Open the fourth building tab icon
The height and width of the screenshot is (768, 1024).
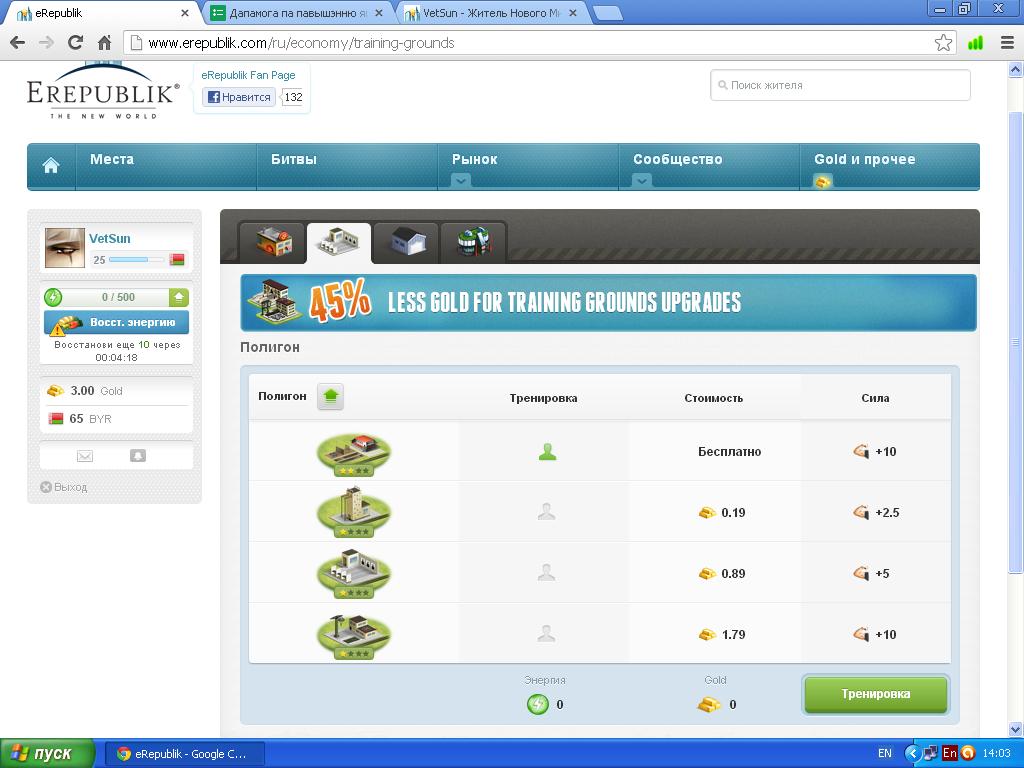tap(473, 242)
